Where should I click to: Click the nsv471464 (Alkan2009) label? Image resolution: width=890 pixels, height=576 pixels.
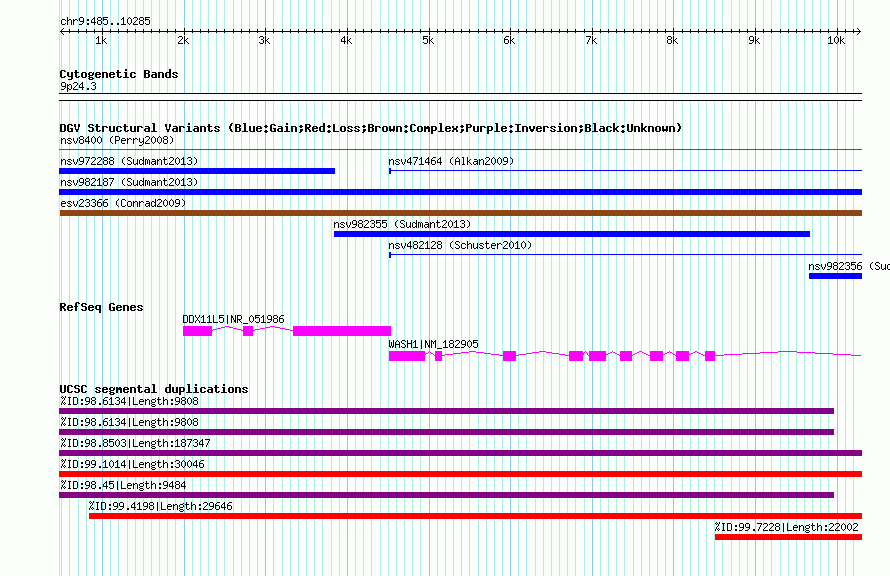click(x=451, y=161)
